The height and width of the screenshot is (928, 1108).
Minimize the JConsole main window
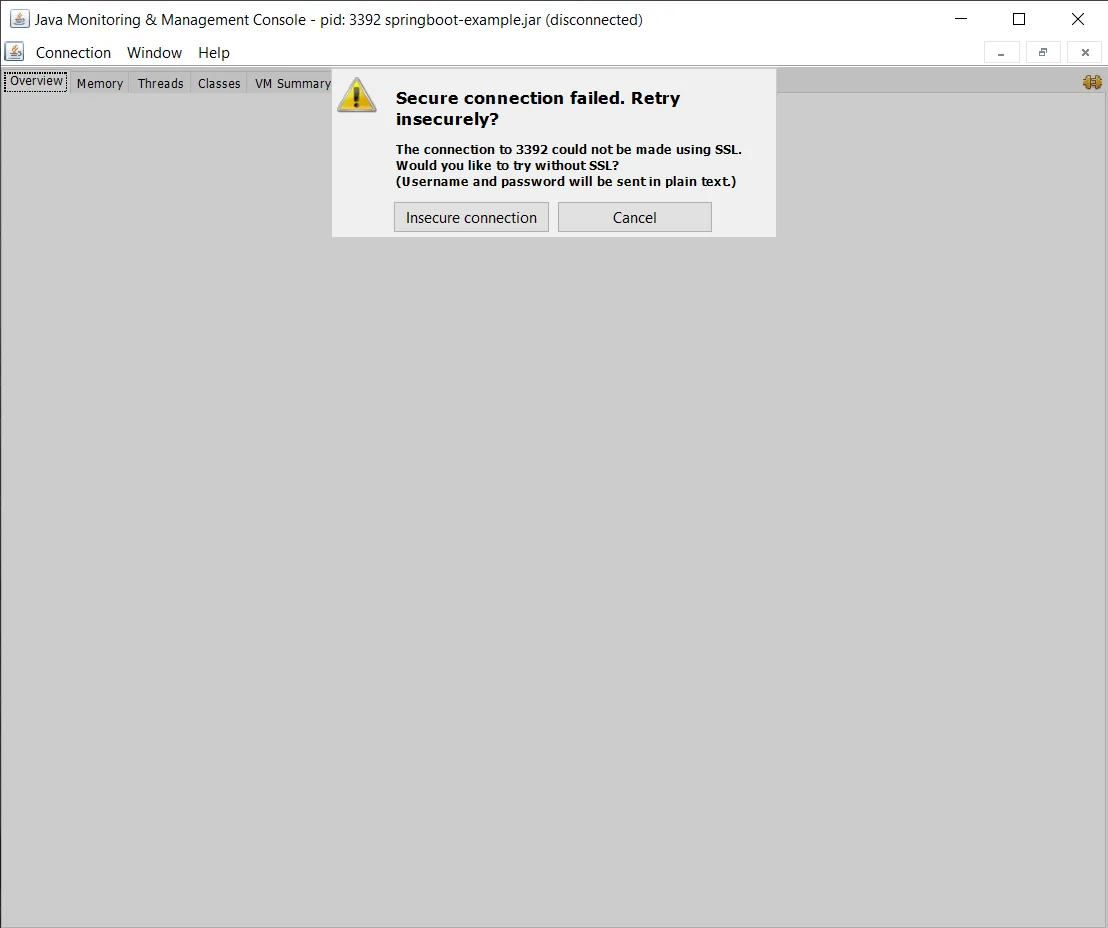click(x=960, y=19)
